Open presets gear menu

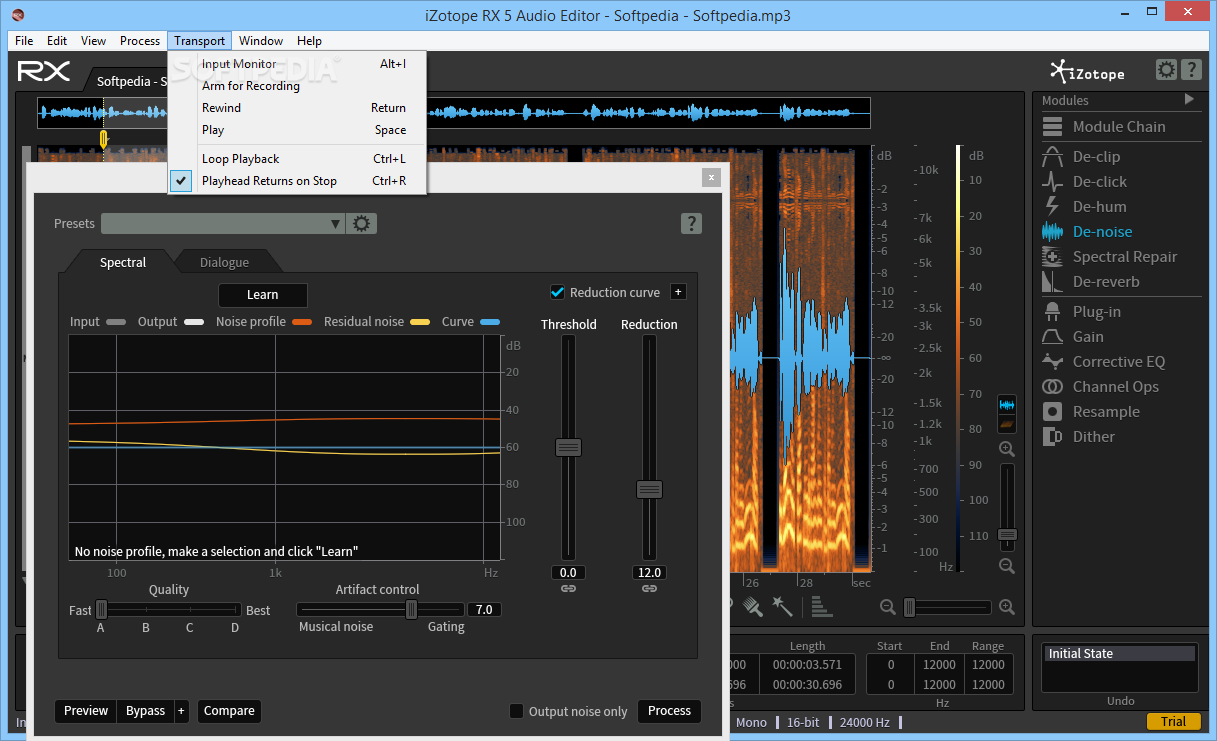pyautogui.click(x=362, y=224)
